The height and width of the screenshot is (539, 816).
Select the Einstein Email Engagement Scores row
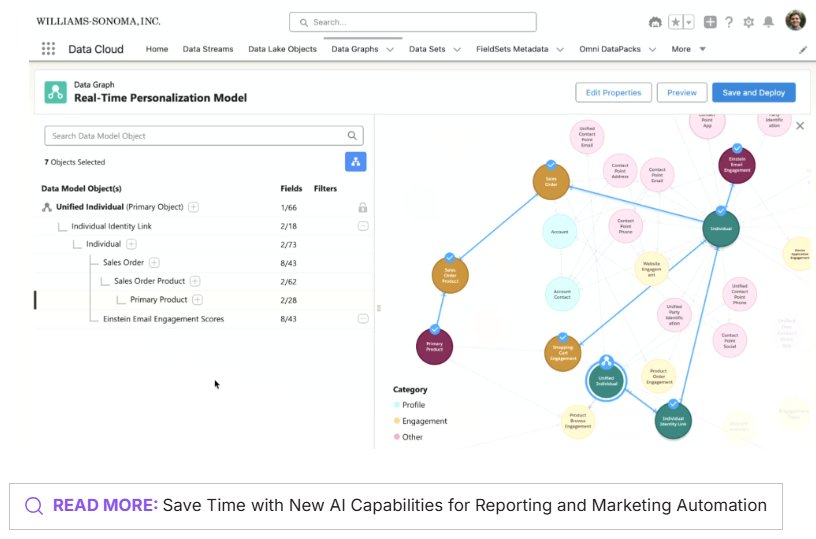point(204,319)
